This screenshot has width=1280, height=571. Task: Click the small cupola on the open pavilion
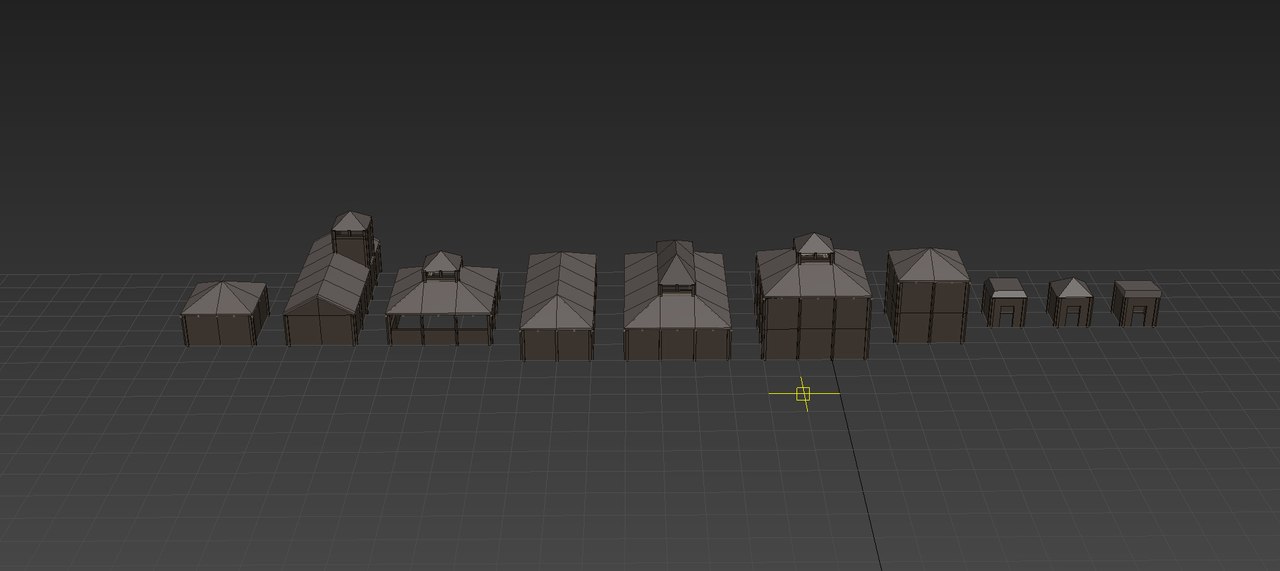(440, 264)
